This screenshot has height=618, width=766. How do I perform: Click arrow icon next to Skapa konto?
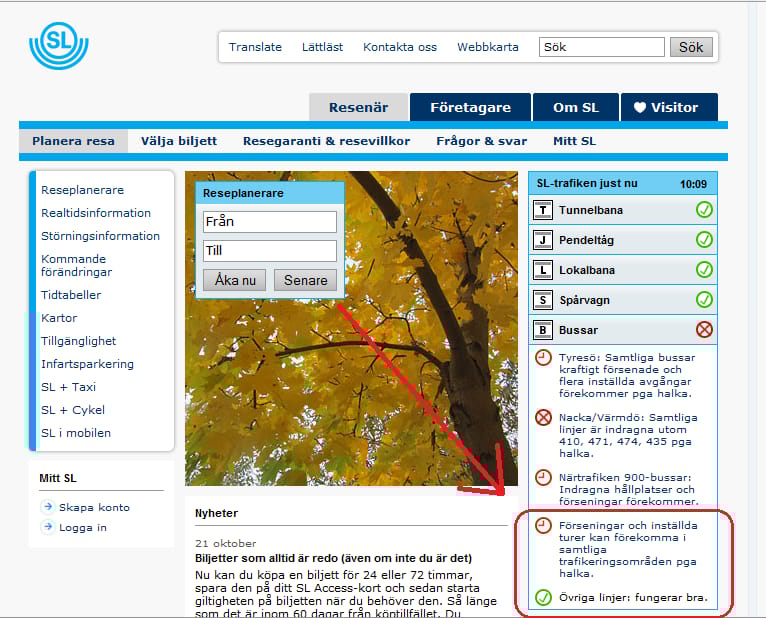click(47, 507)
